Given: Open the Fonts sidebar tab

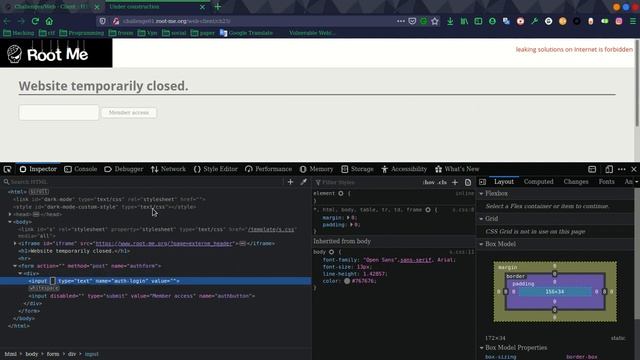Looking at the screenshot, I should click(x=607, y=182).
